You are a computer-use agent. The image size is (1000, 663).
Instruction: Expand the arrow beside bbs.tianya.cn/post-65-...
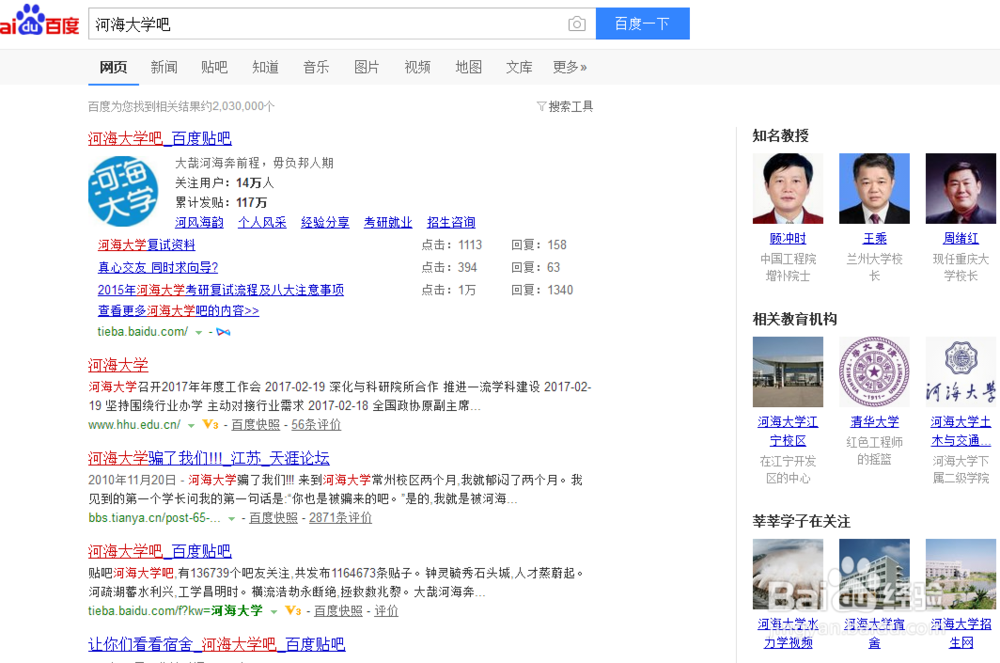232,519
